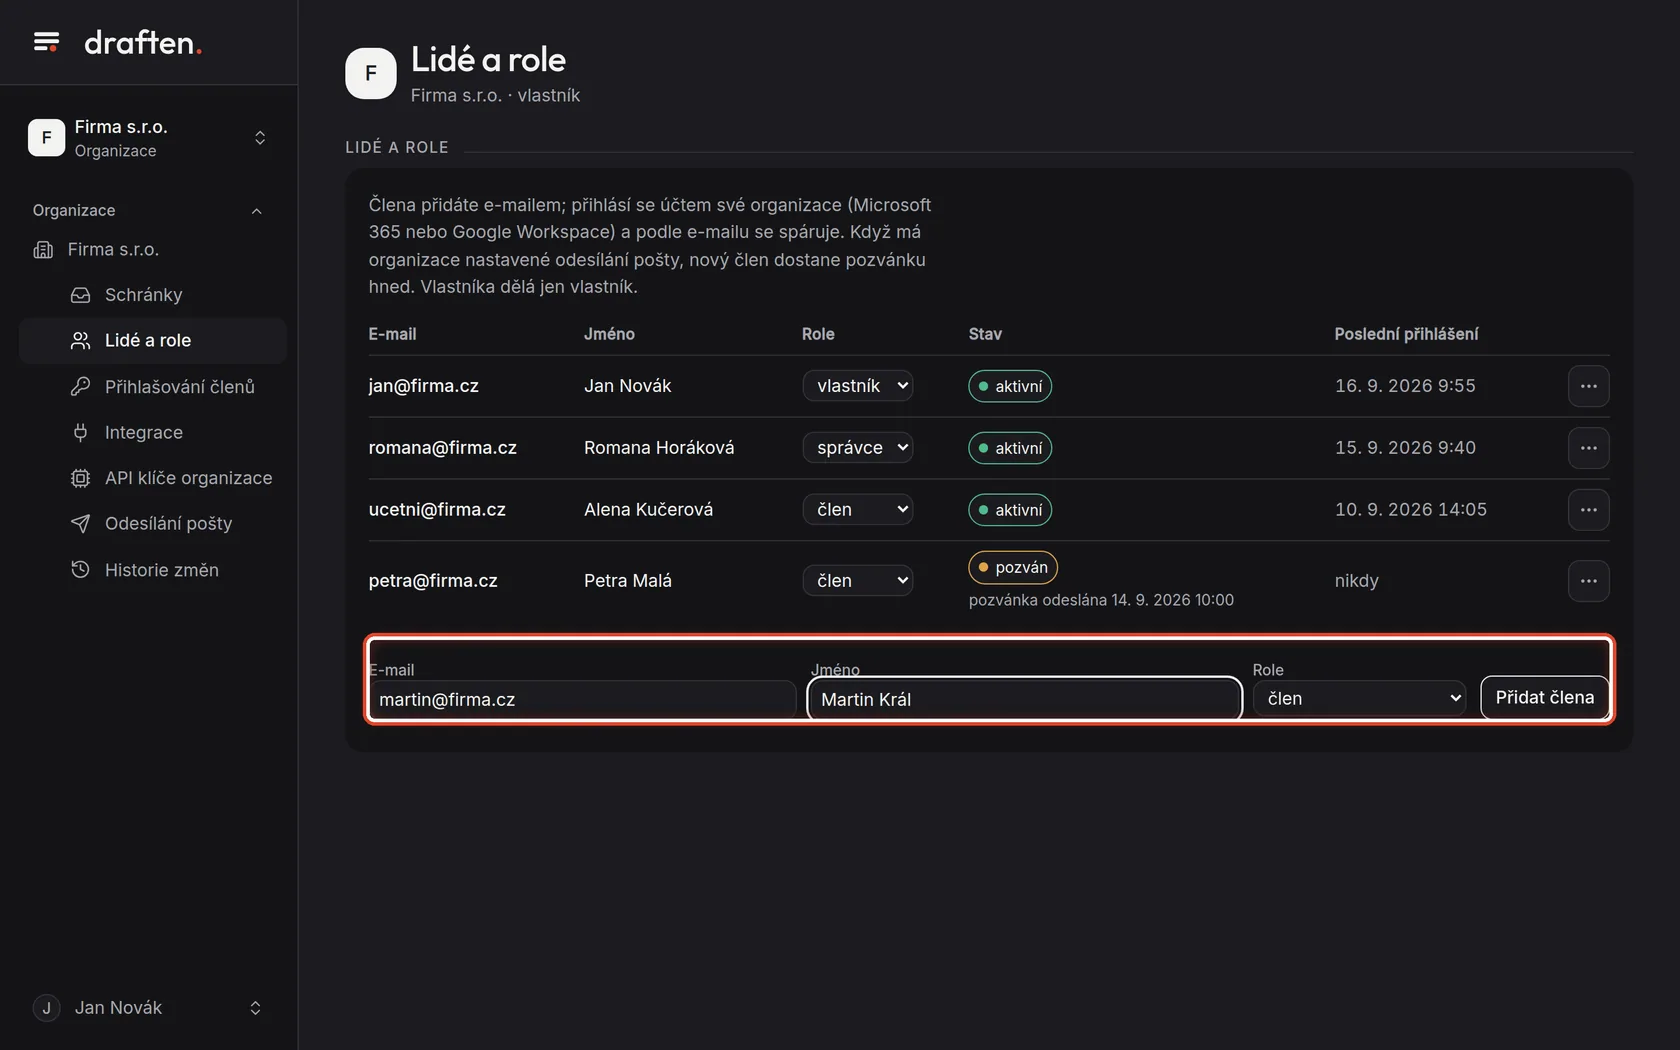Focus the Jméno field with Martin Král

pos(1025,700)
